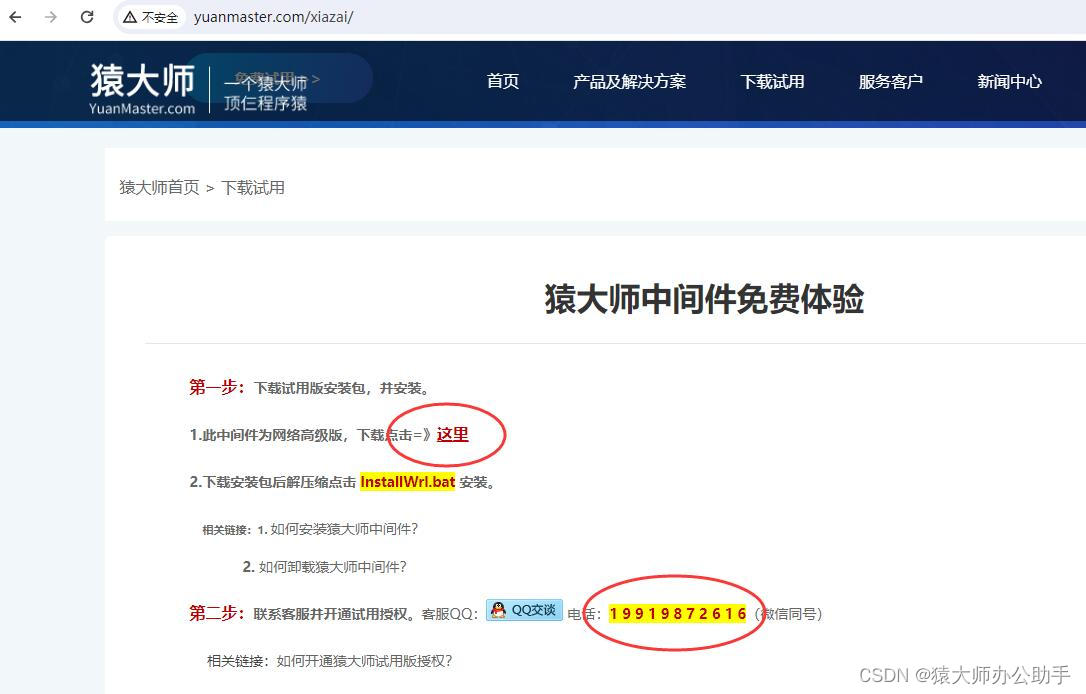Screen dimensions: 1086x694
Task: Click the 下载试用 breadcrumb entry
Action: (253, 188)
